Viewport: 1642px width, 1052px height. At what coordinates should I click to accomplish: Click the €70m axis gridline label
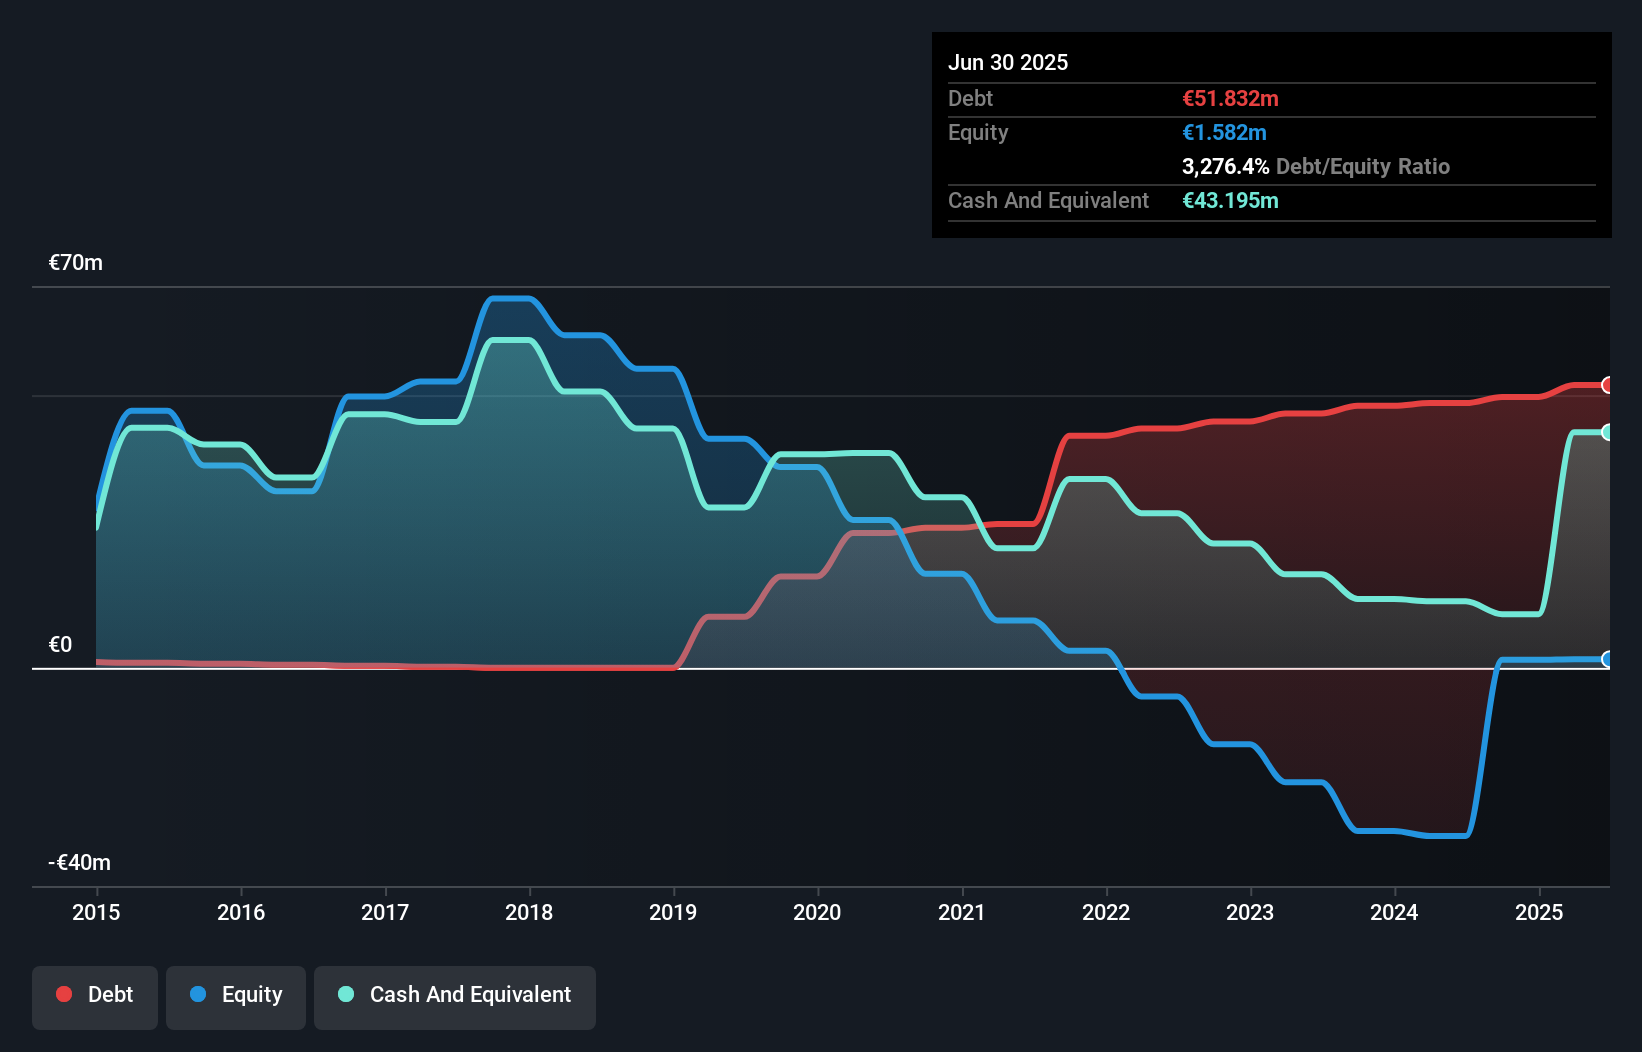[74, 262]
